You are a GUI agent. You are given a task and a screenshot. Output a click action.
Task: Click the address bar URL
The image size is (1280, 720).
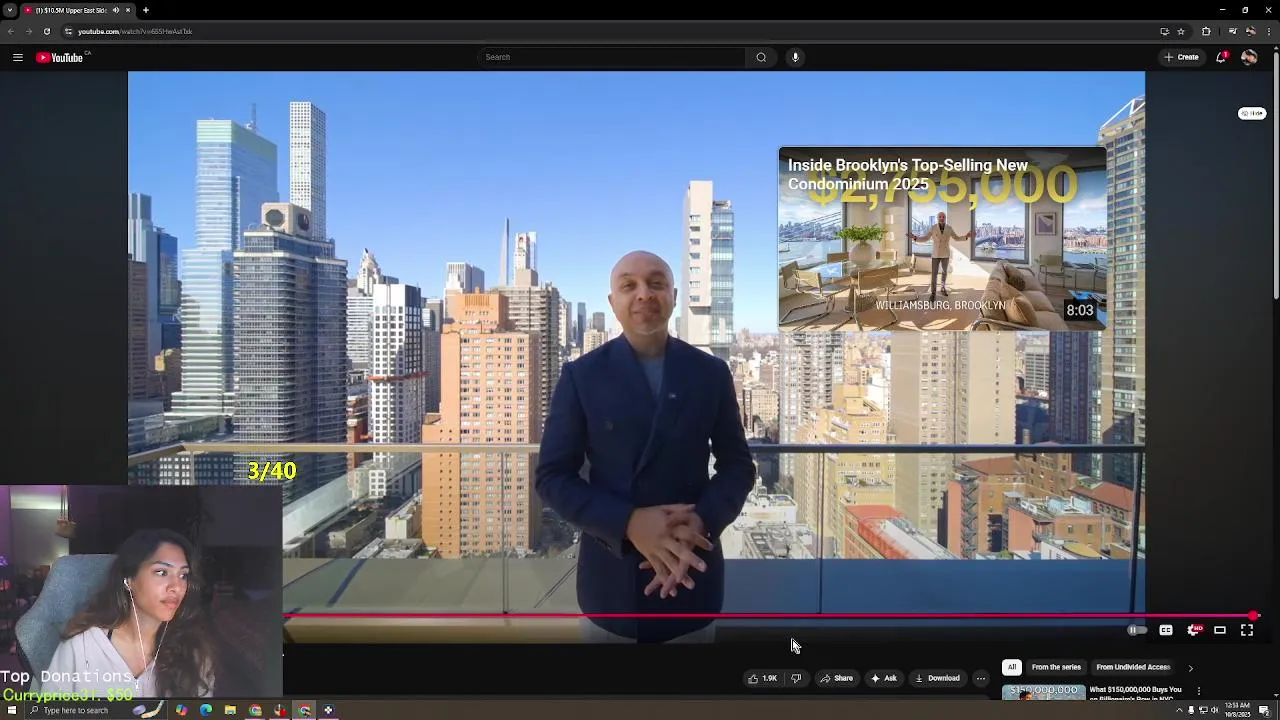135,31
